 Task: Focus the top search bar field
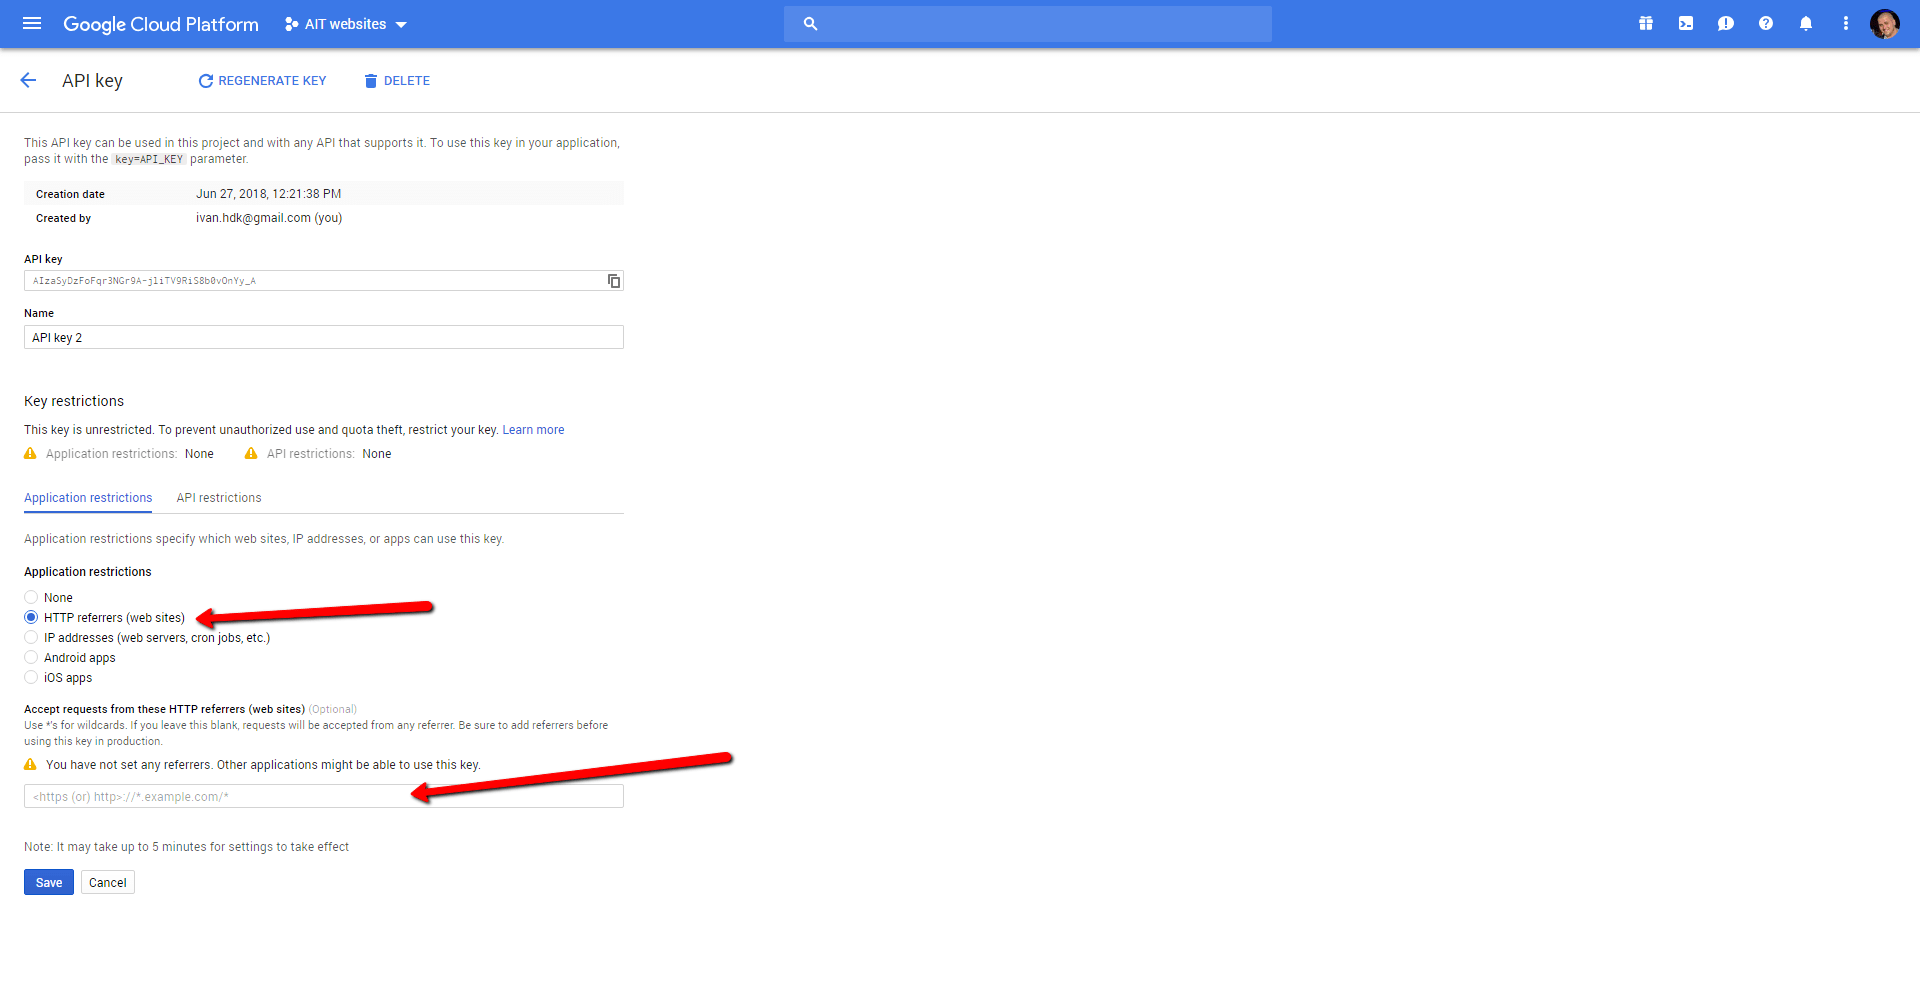[1028, 24]
